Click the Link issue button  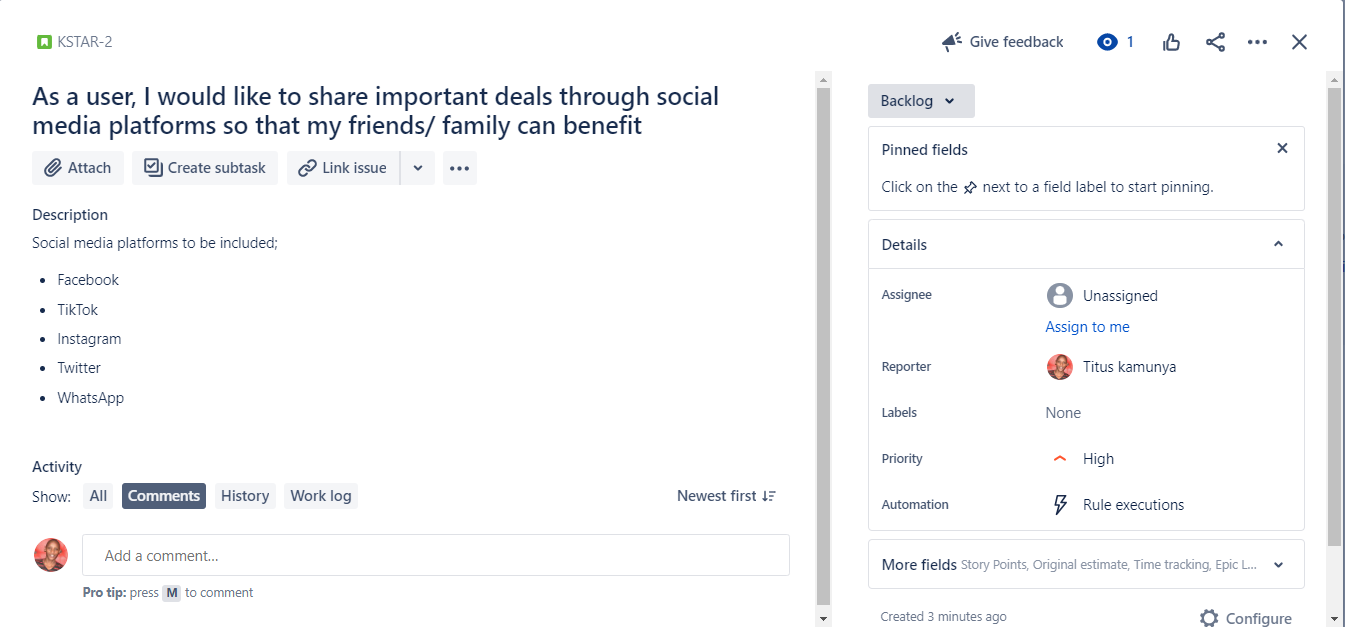point(343,168)
